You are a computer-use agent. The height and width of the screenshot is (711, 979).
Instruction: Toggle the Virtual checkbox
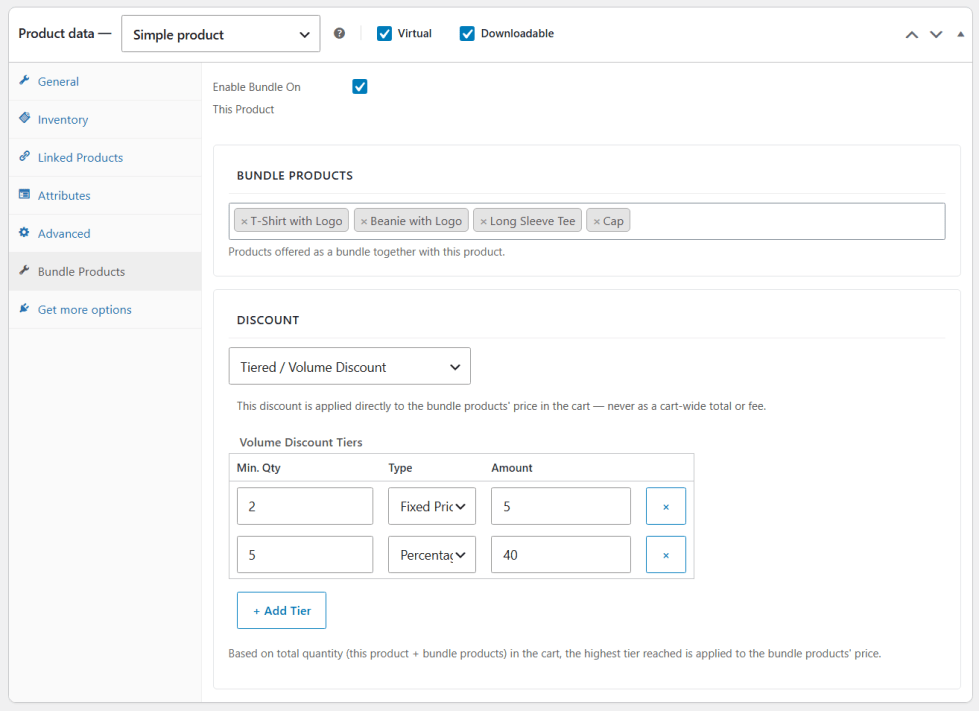[385, 34]
